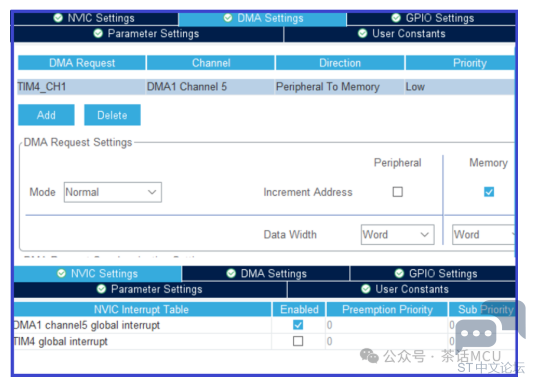Click the Channel column header
534x383 pixels.
coord(211,63)
